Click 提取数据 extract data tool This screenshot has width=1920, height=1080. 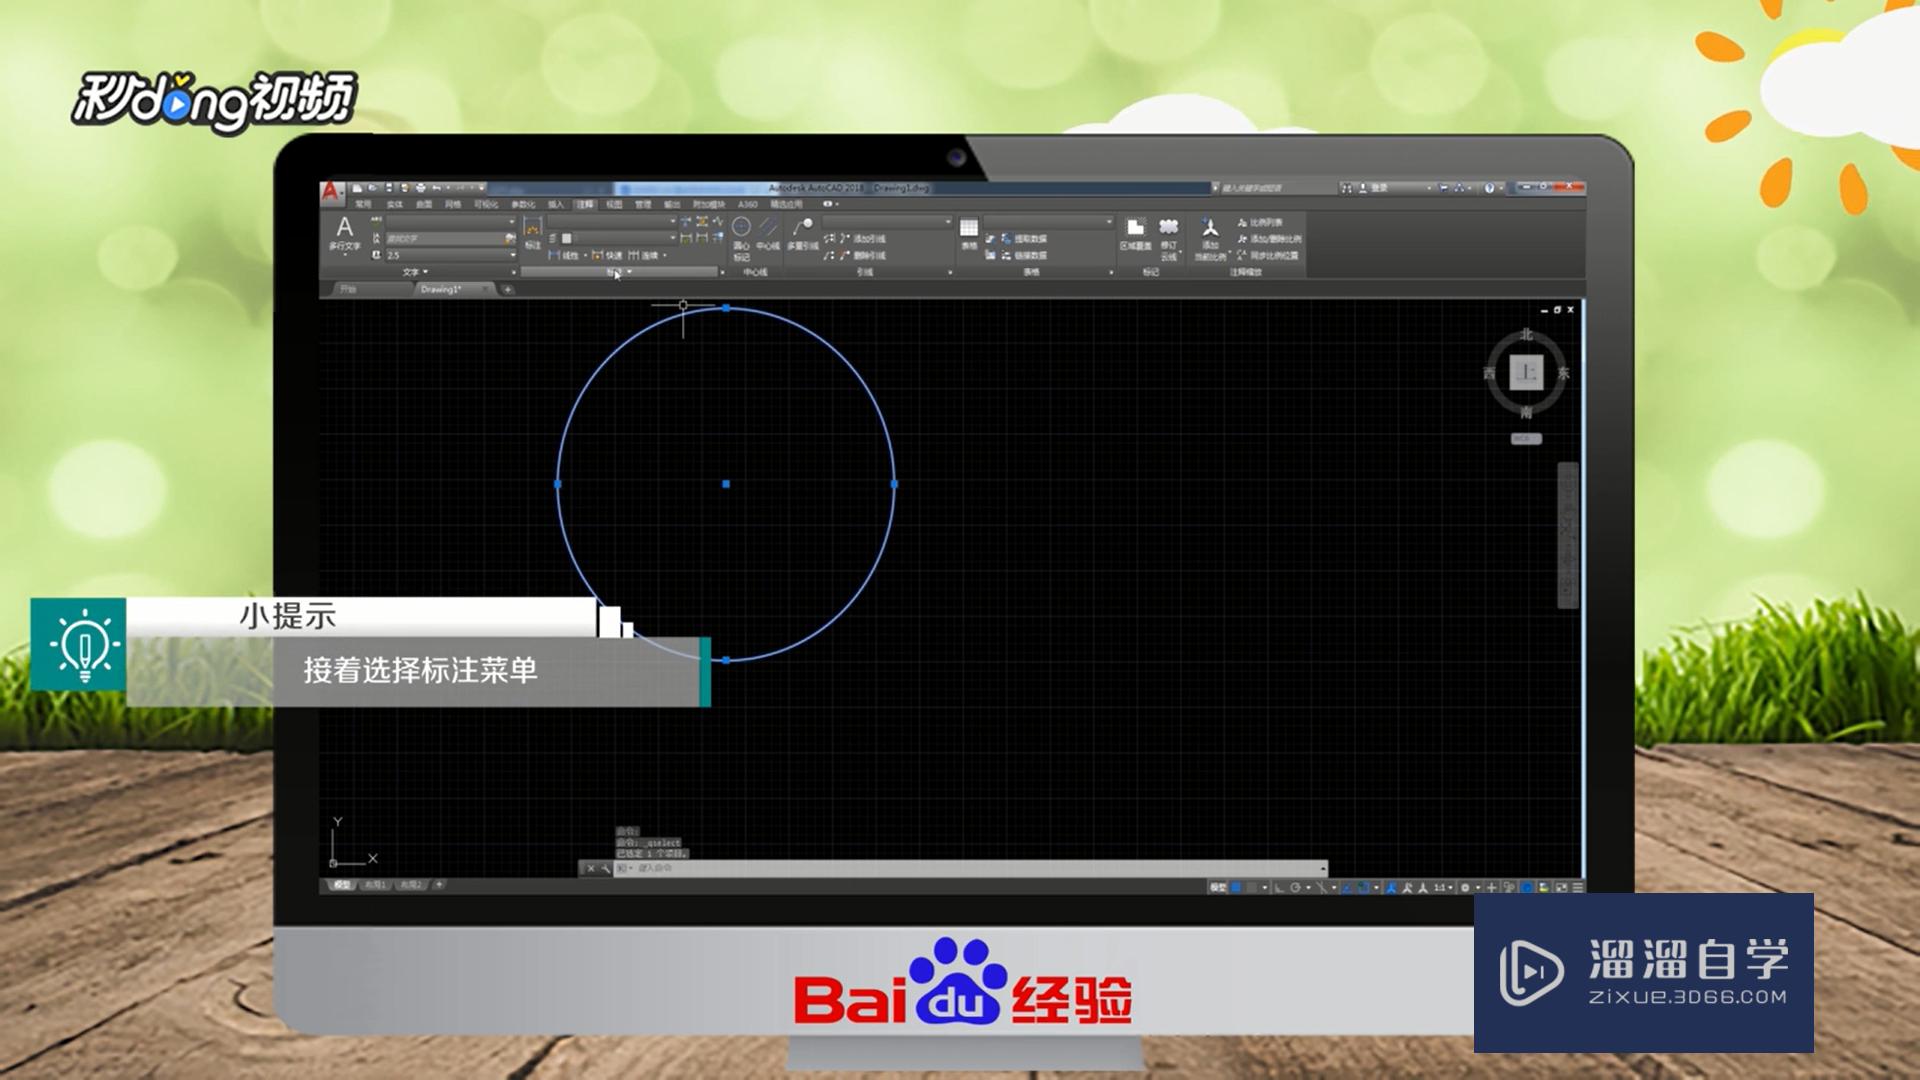[x=1022, y=239]
